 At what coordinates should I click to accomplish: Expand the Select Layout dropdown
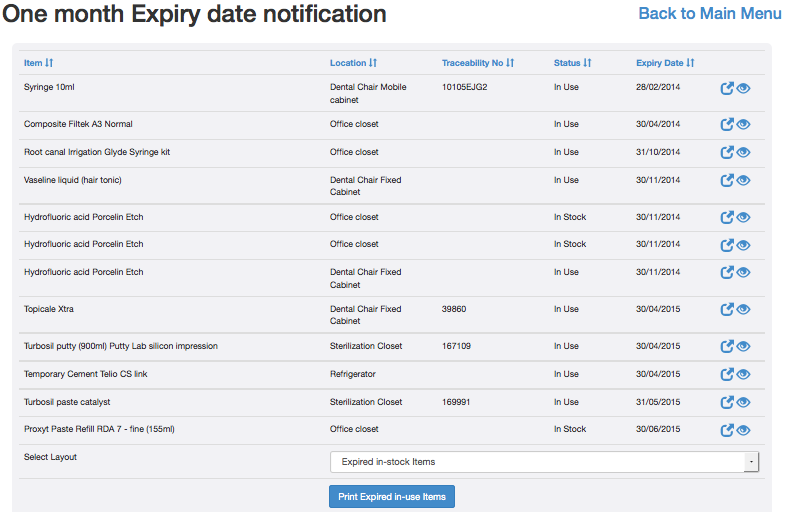point(544,462)
